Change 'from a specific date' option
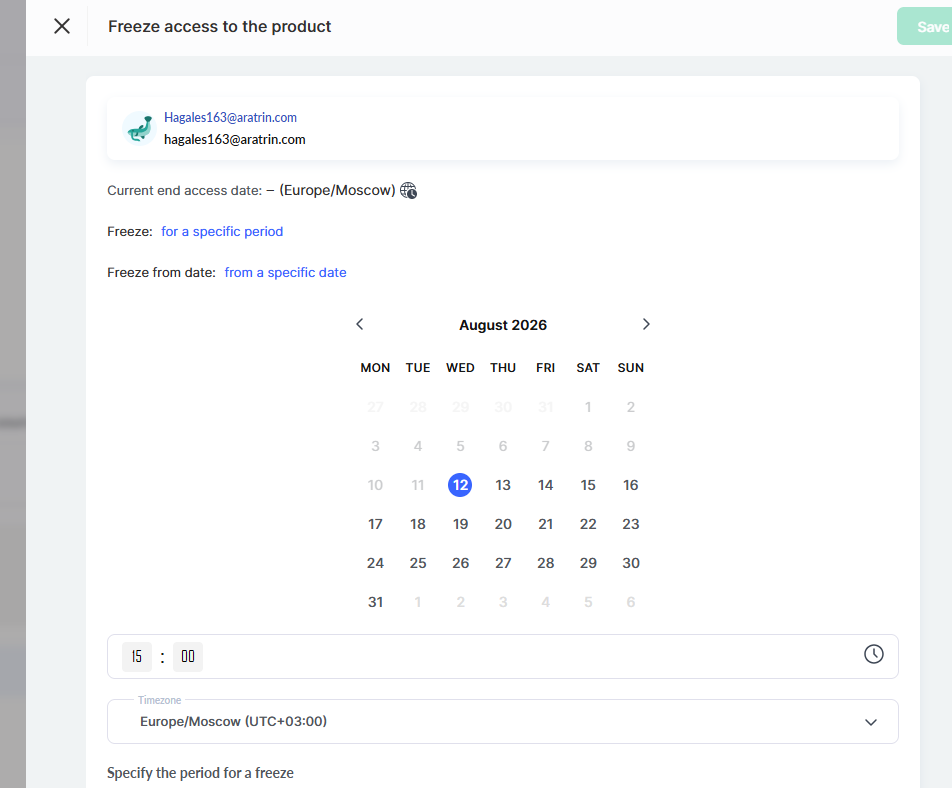Screen dimensions: 952x788 tap(285, 273)
